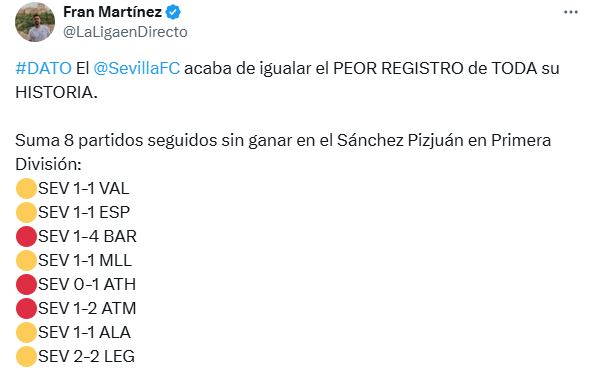The height and width of the screenshot is (369, 597).
Task: Click the Fran Martínez display name
Action: click(112, 12)
